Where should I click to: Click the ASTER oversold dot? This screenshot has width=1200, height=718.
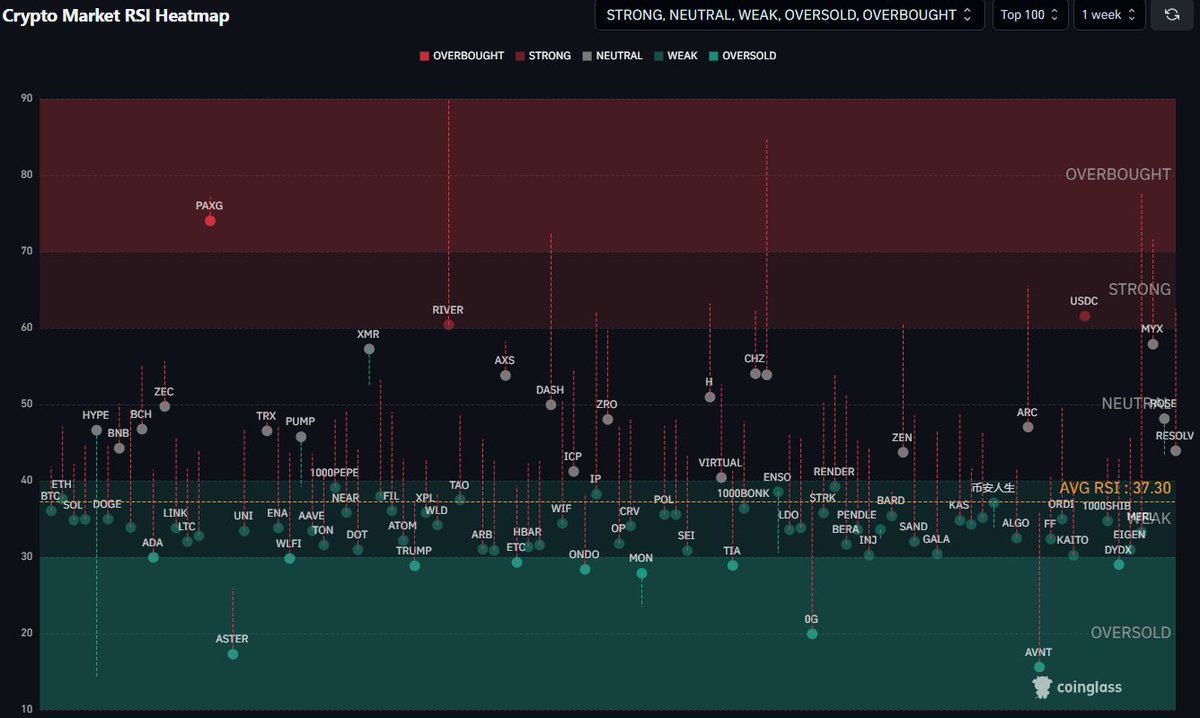coord(233,653)
